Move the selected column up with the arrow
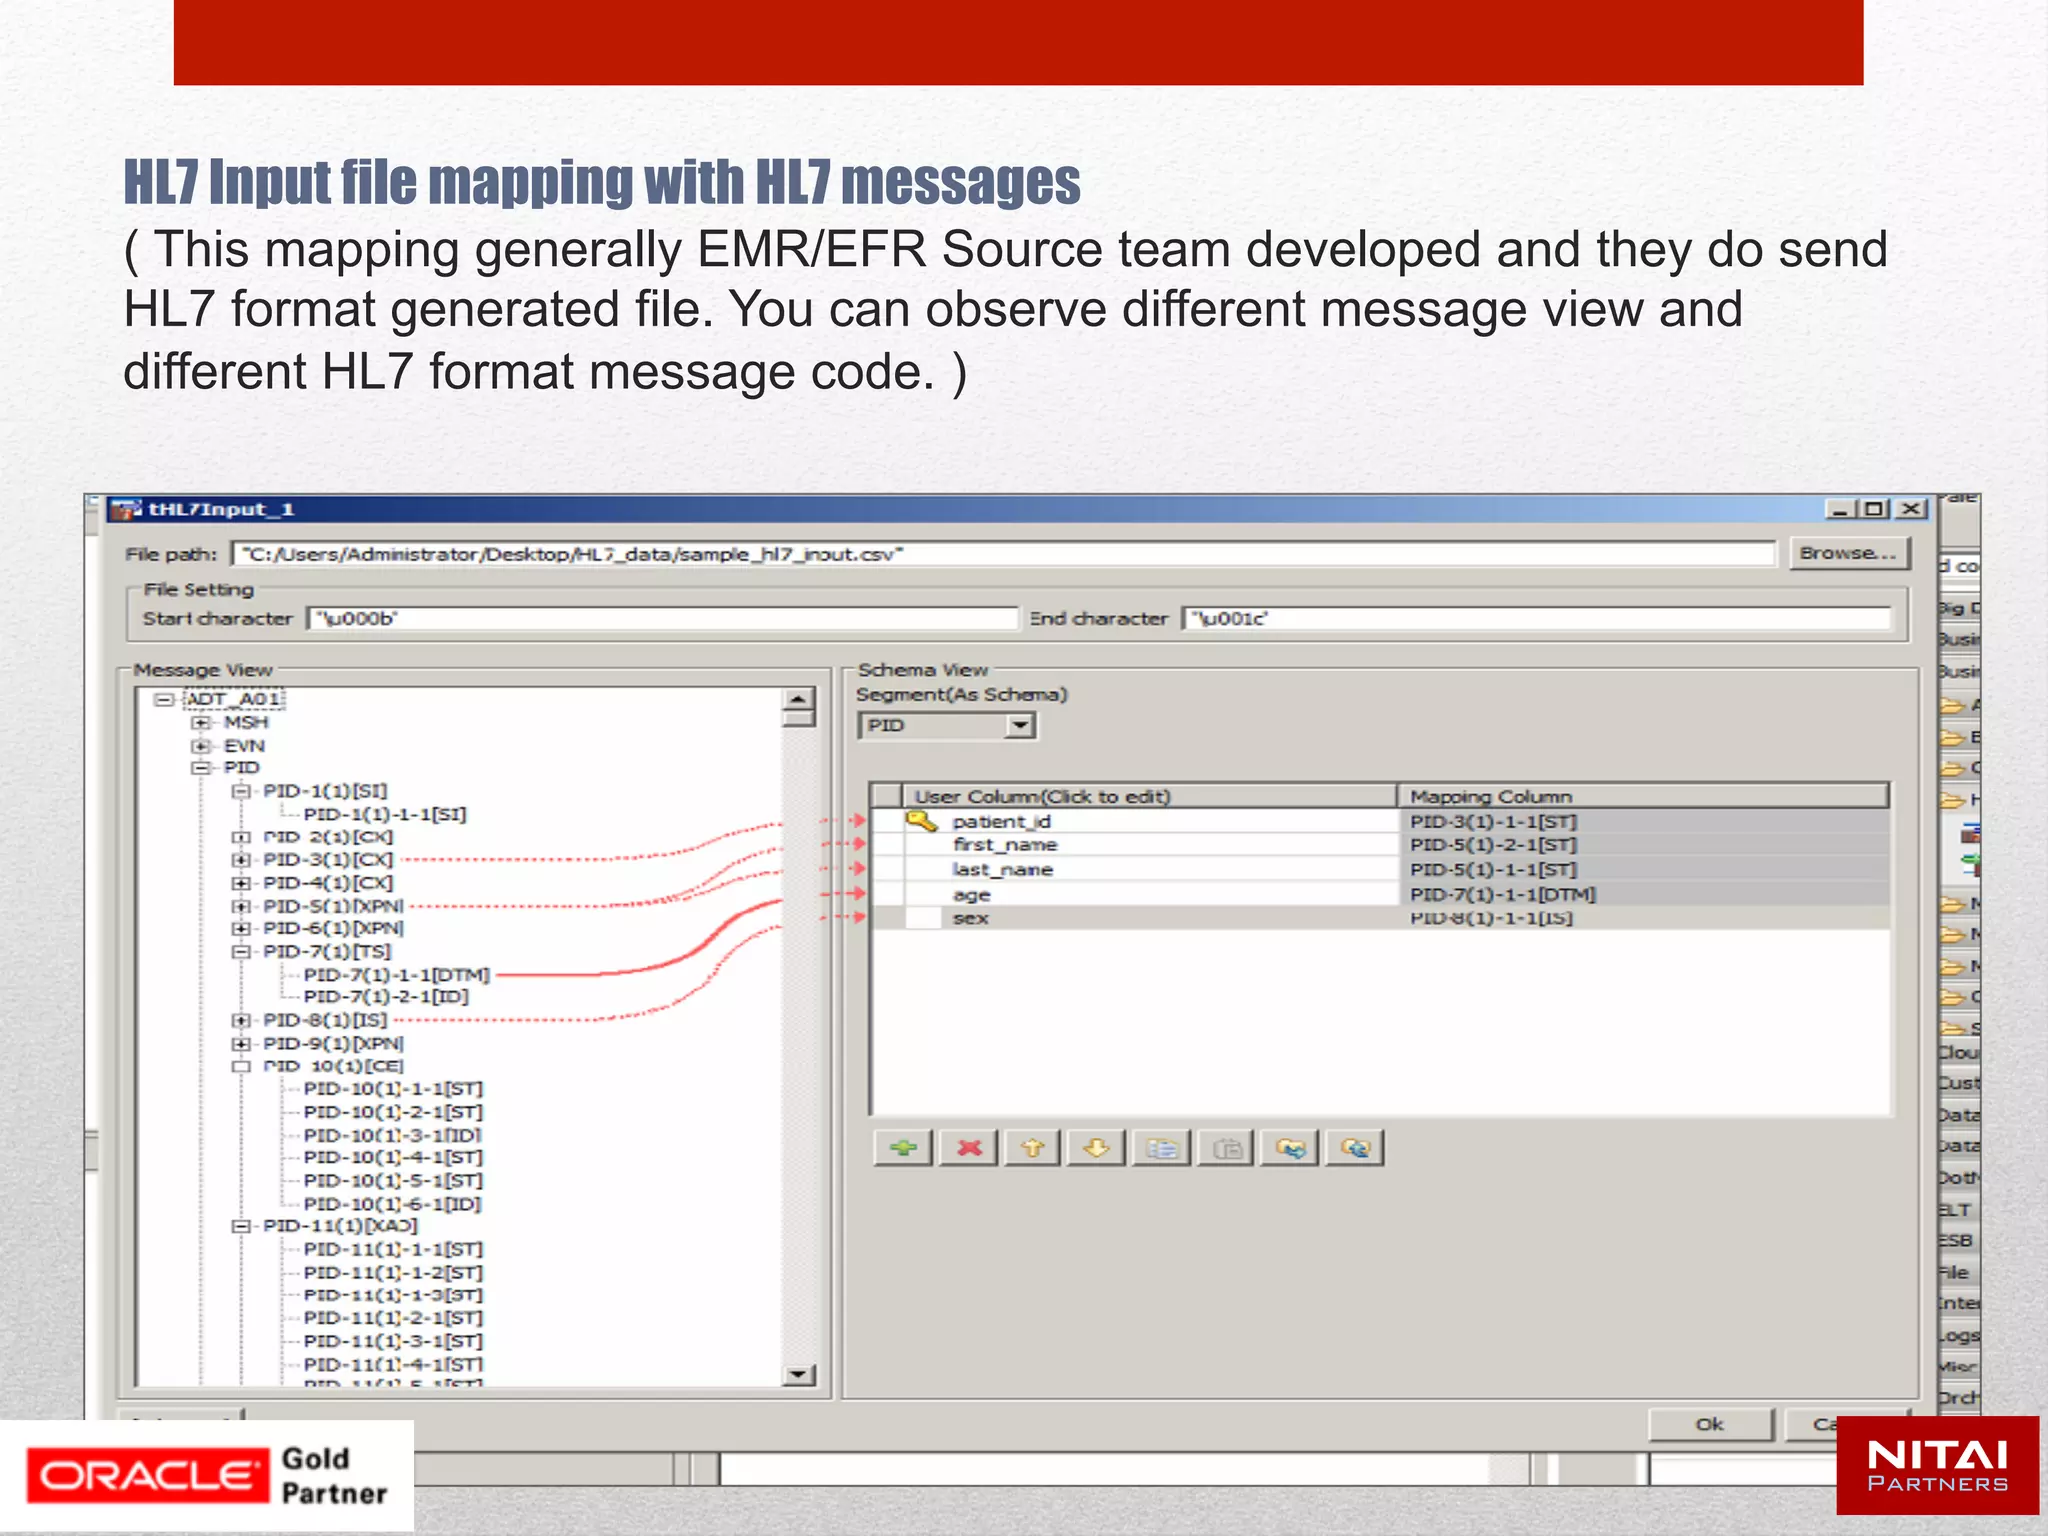This screenshot has height=1536, width=2048. 1032,1148
